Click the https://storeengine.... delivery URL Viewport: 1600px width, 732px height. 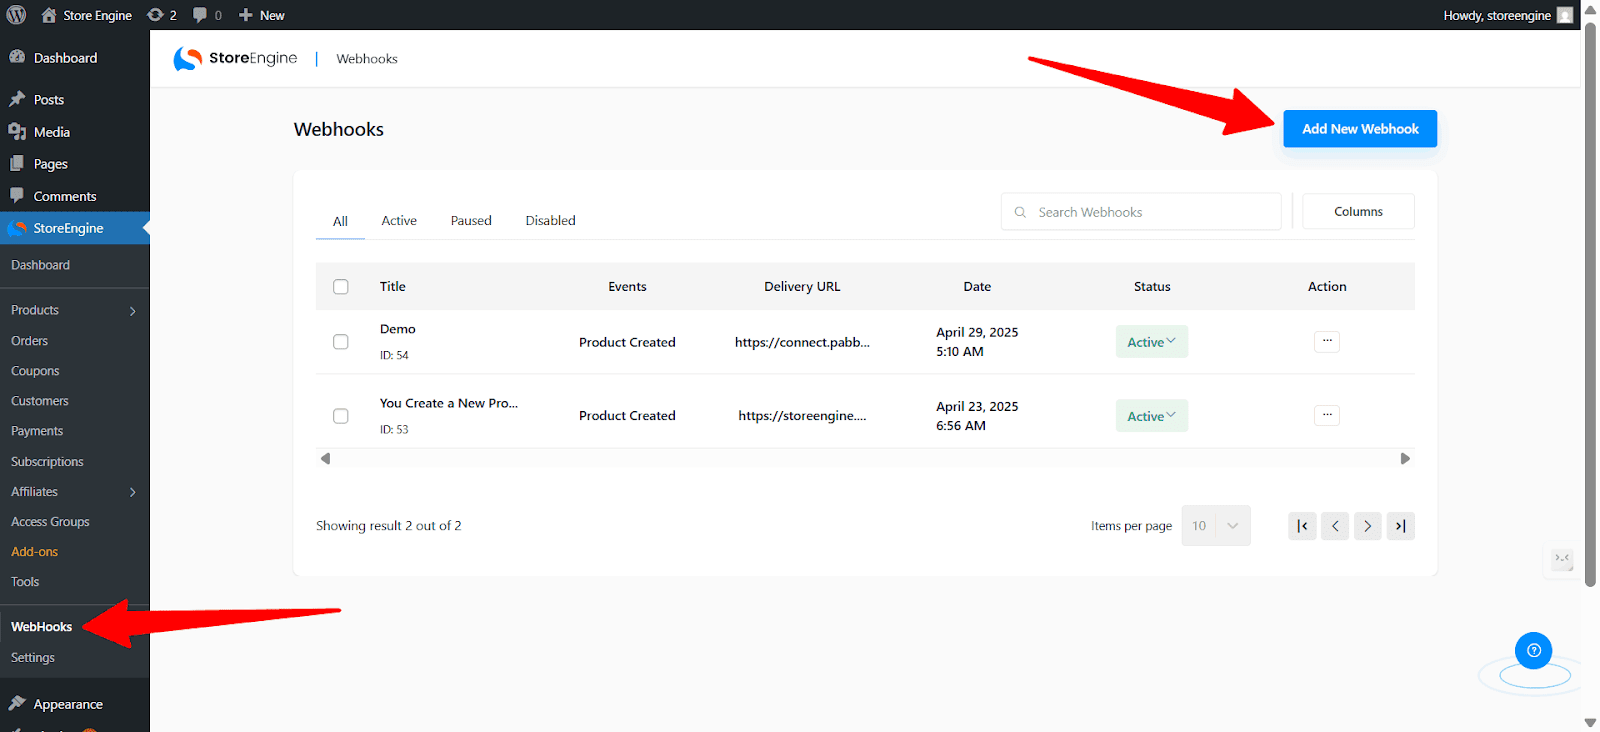(x=802, y=416)
